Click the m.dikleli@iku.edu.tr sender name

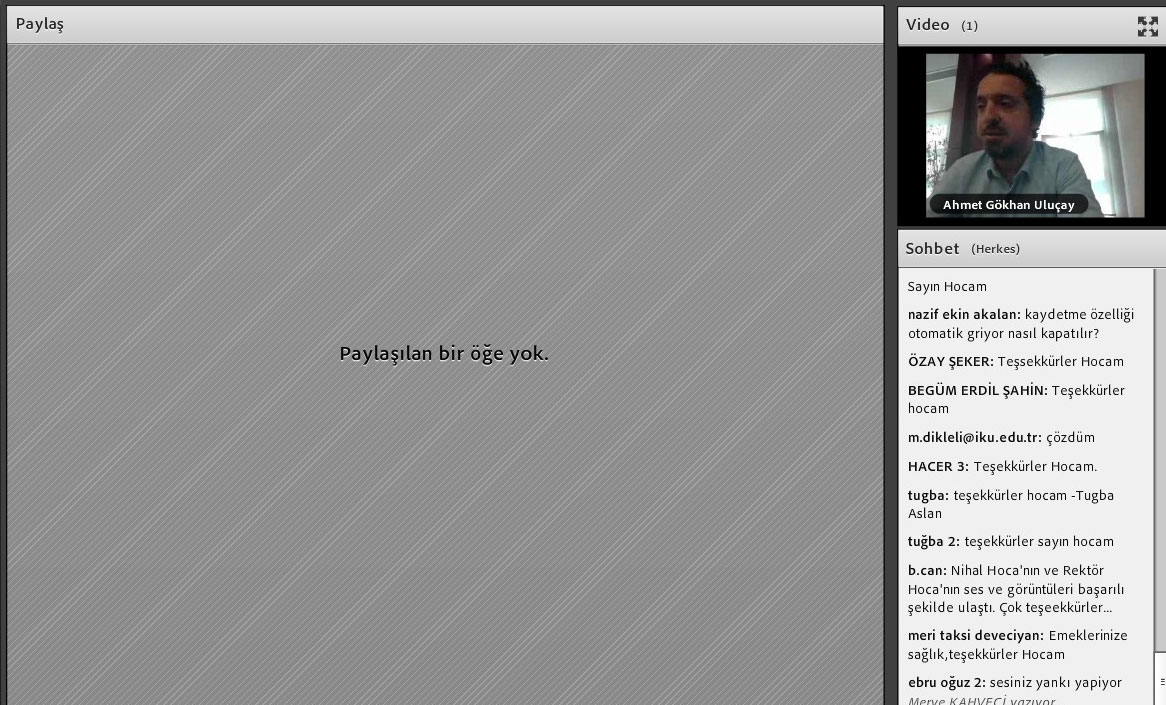click(974, 437)
